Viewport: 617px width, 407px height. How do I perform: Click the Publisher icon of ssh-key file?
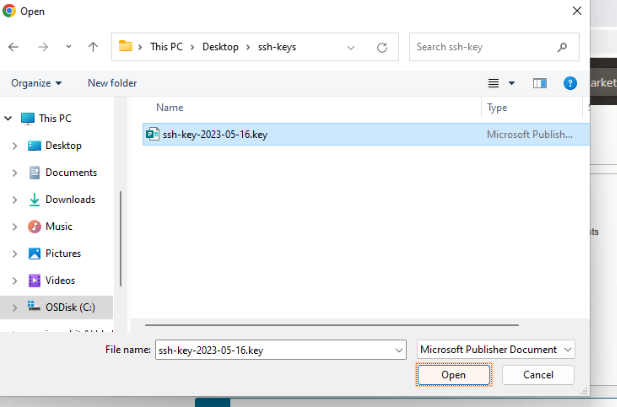click(x=152, y=134)
